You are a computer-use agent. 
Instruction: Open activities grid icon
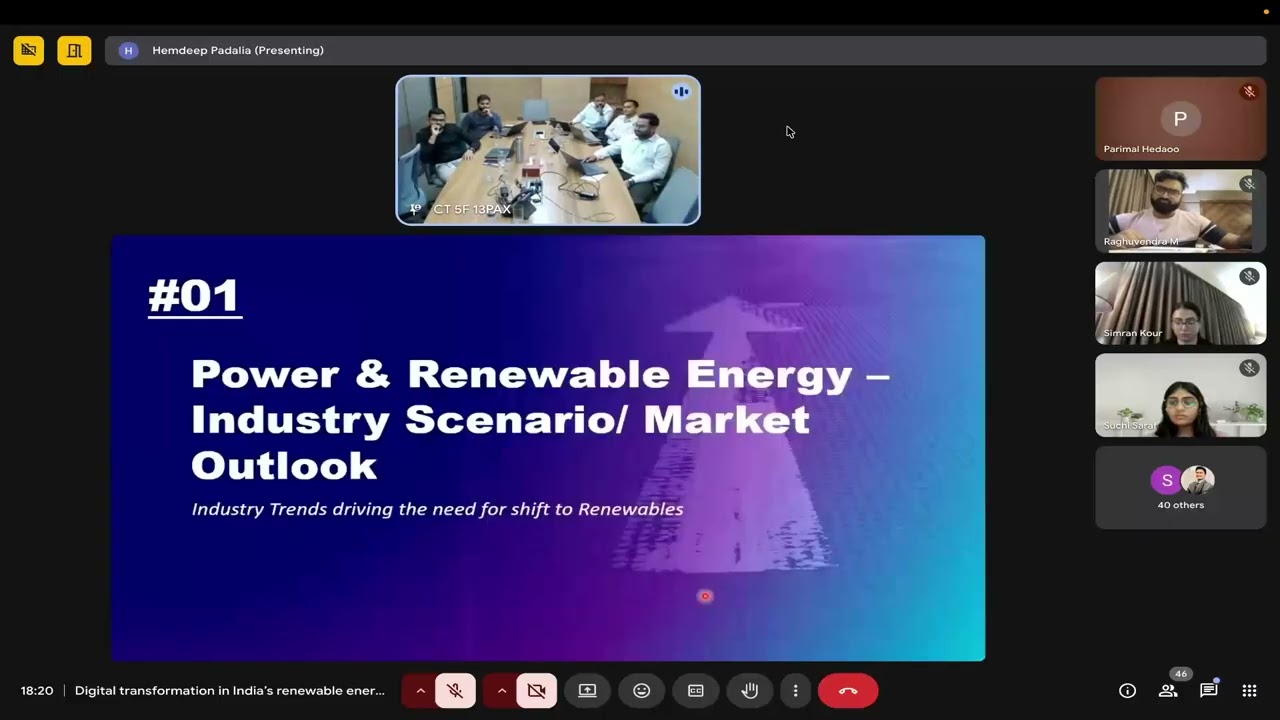pyautogui.click(x=1249, y=691)
